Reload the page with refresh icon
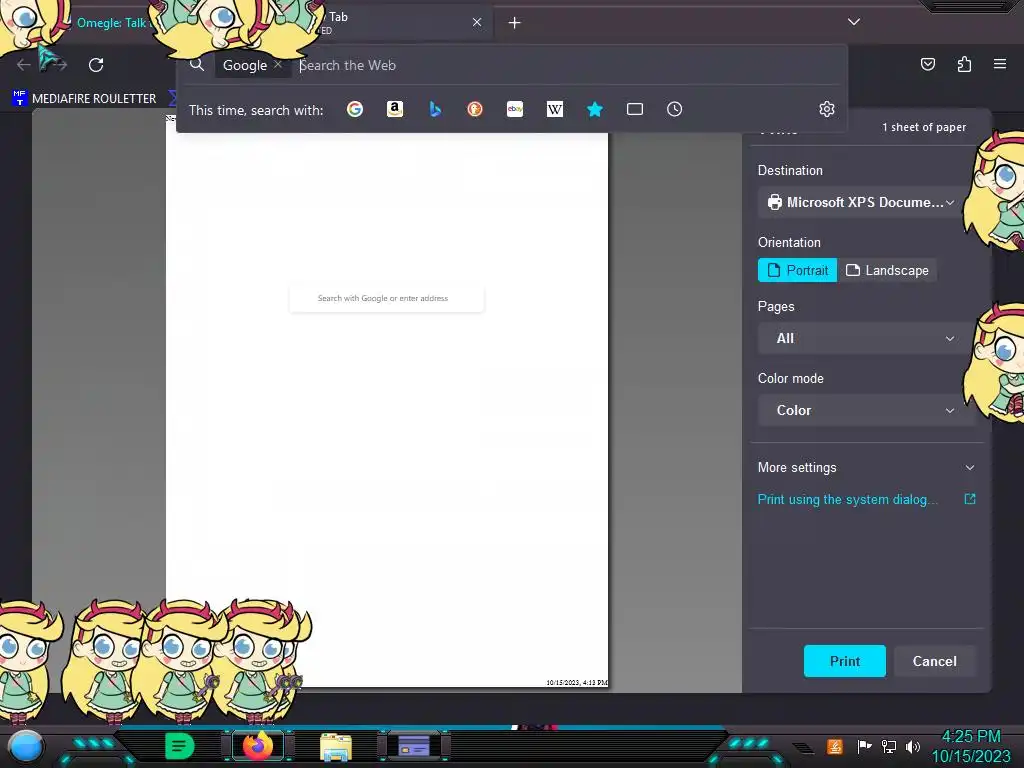Viewport: 1024px width, 768px height. (96, 65)
